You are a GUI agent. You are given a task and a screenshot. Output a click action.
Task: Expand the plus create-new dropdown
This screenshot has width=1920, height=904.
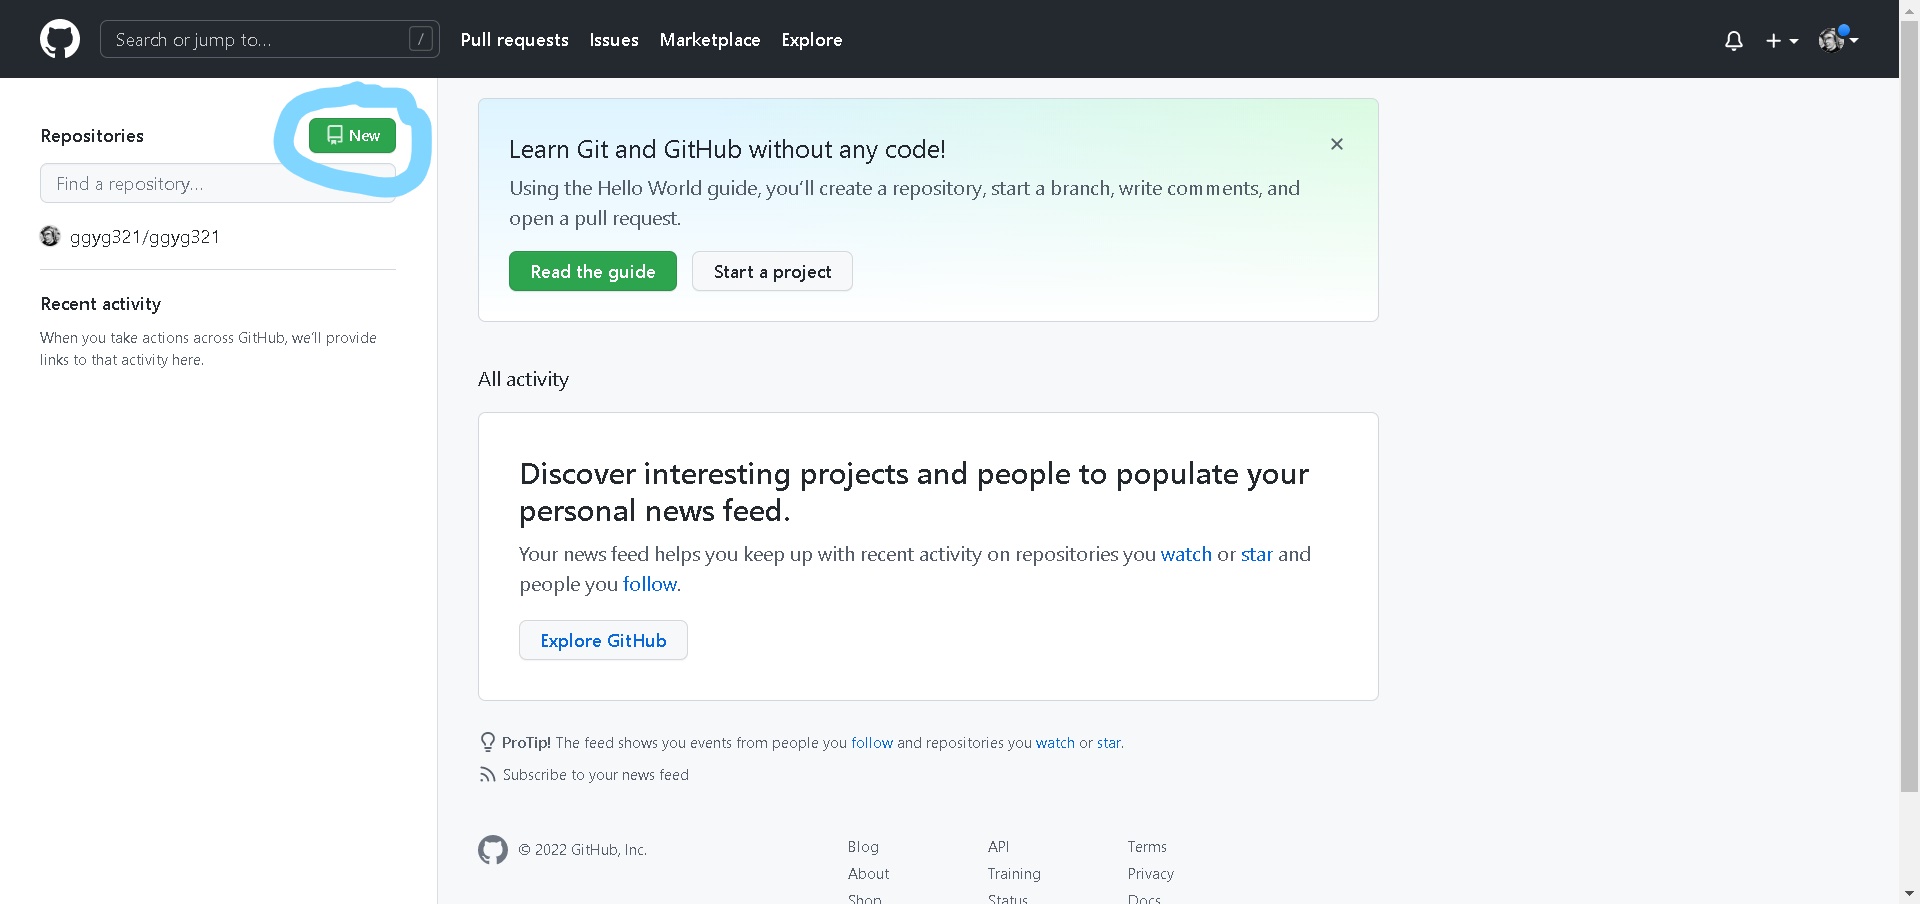point(1782,40)
